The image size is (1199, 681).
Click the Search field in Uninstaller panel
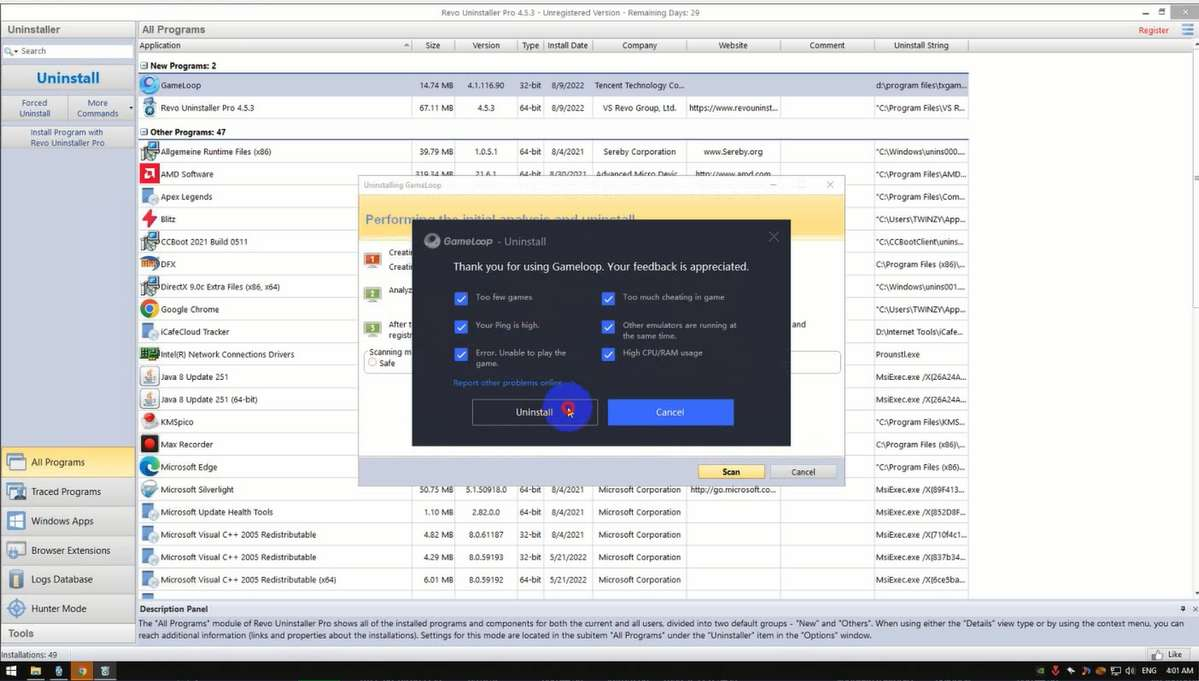[x=70, y=51]
